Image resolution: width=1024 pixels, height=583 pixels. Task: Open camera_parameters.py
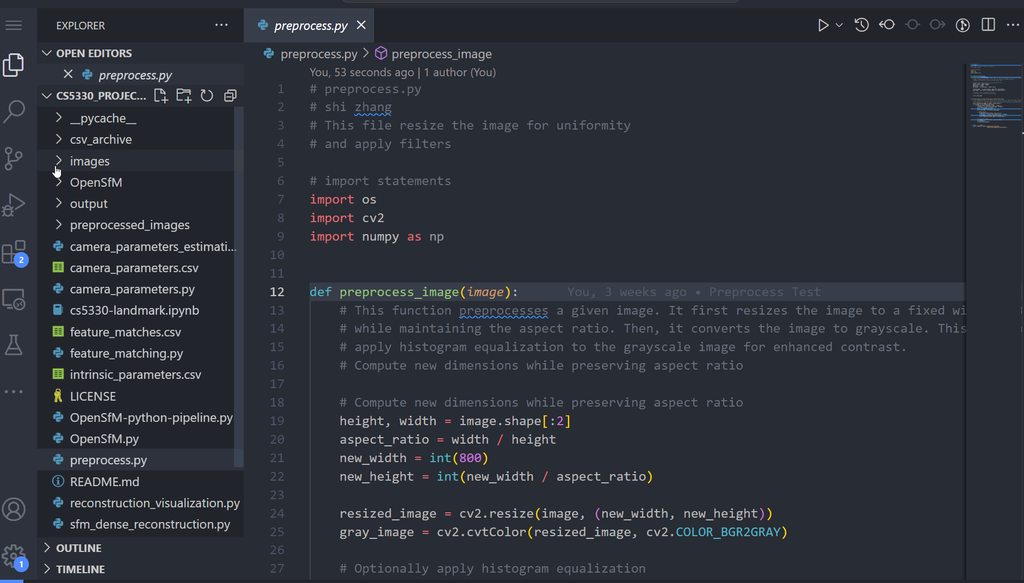(132, 289)
